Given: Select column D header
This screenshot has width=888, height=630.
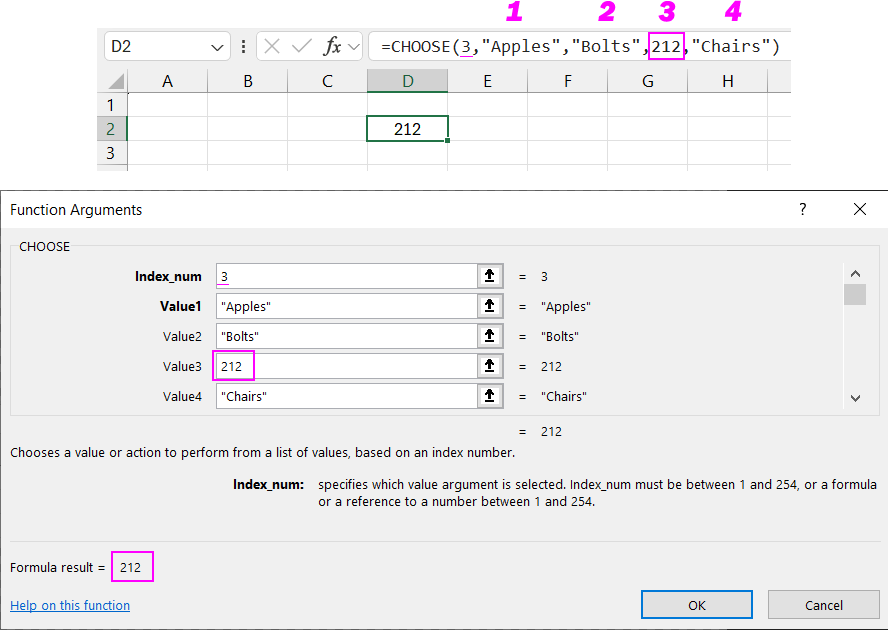Looking at the screenshot, I should click(407, 82).
